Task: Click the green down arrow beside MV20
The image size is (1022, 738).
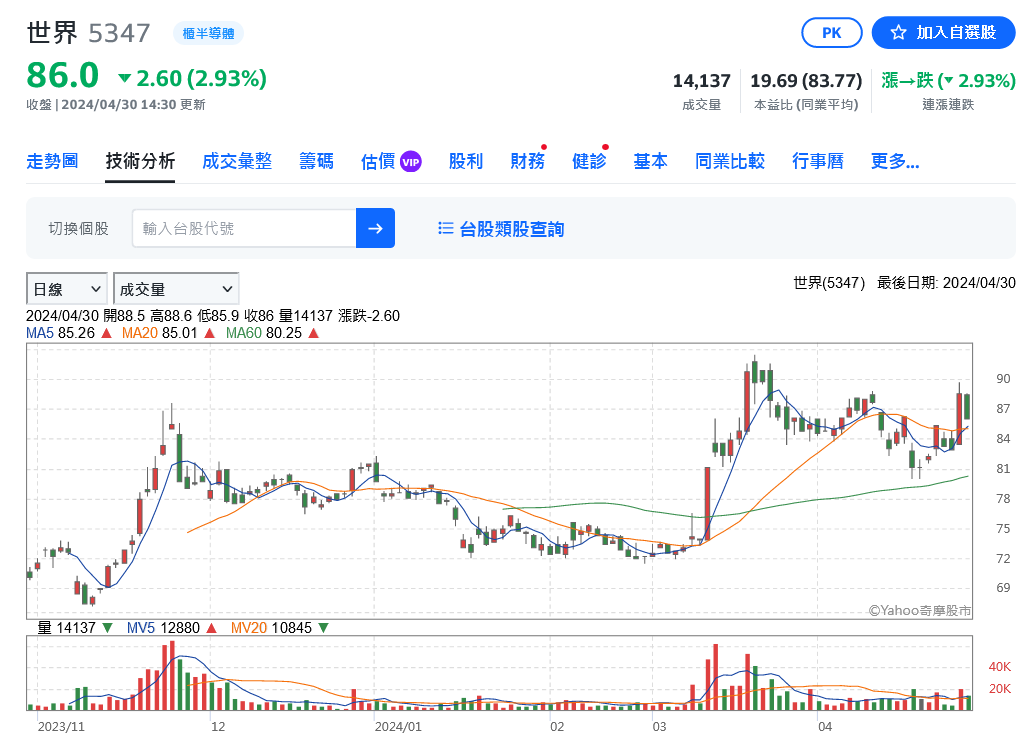Action: pos(323,628)
